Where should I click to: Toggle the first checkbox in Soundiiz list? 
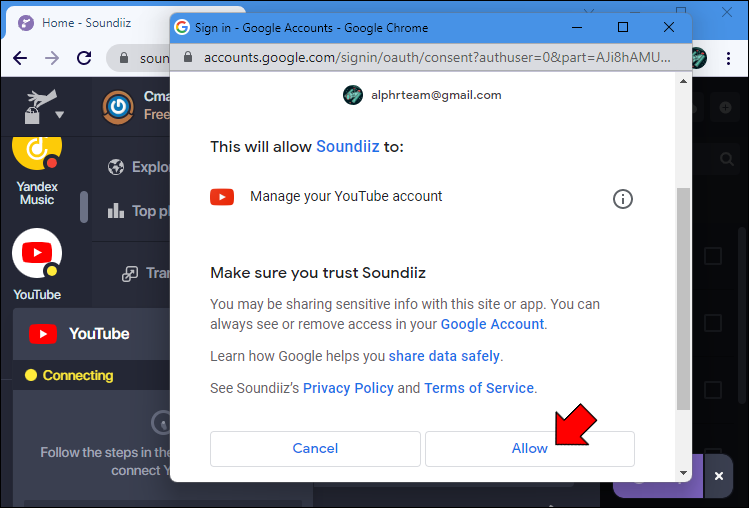[x=713, y=256]
